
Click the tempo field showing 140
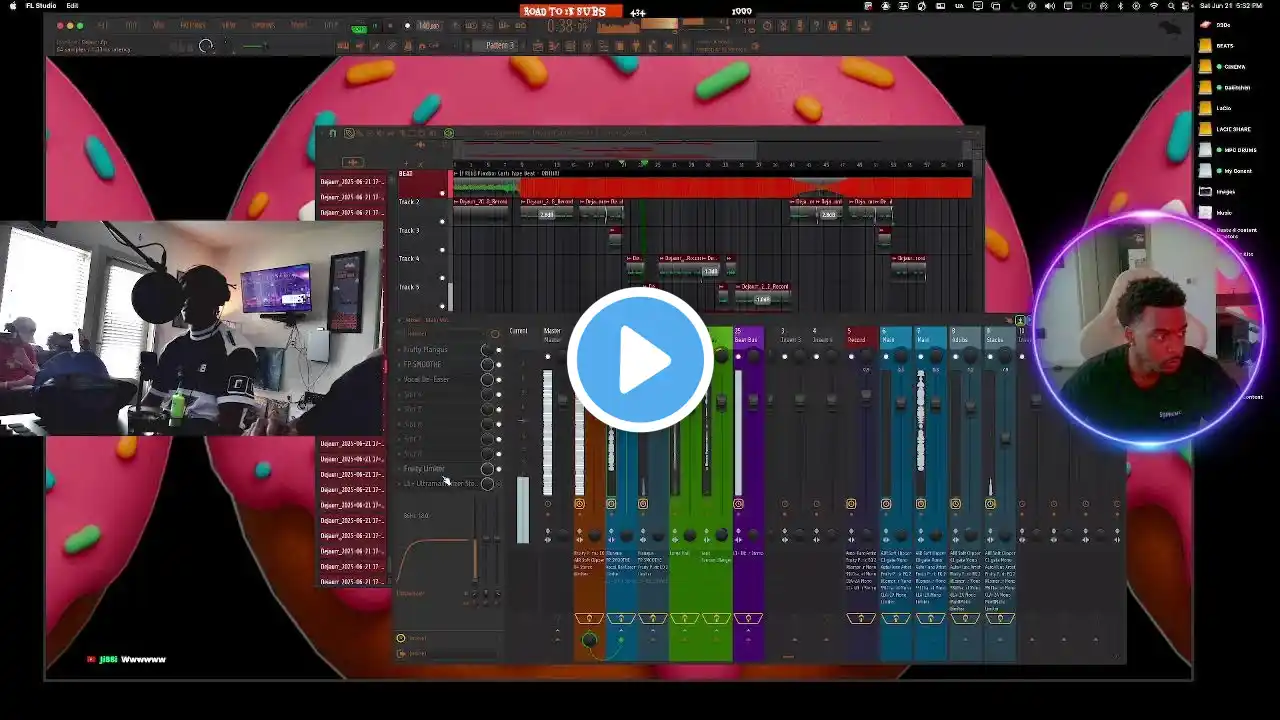[428, 26]
